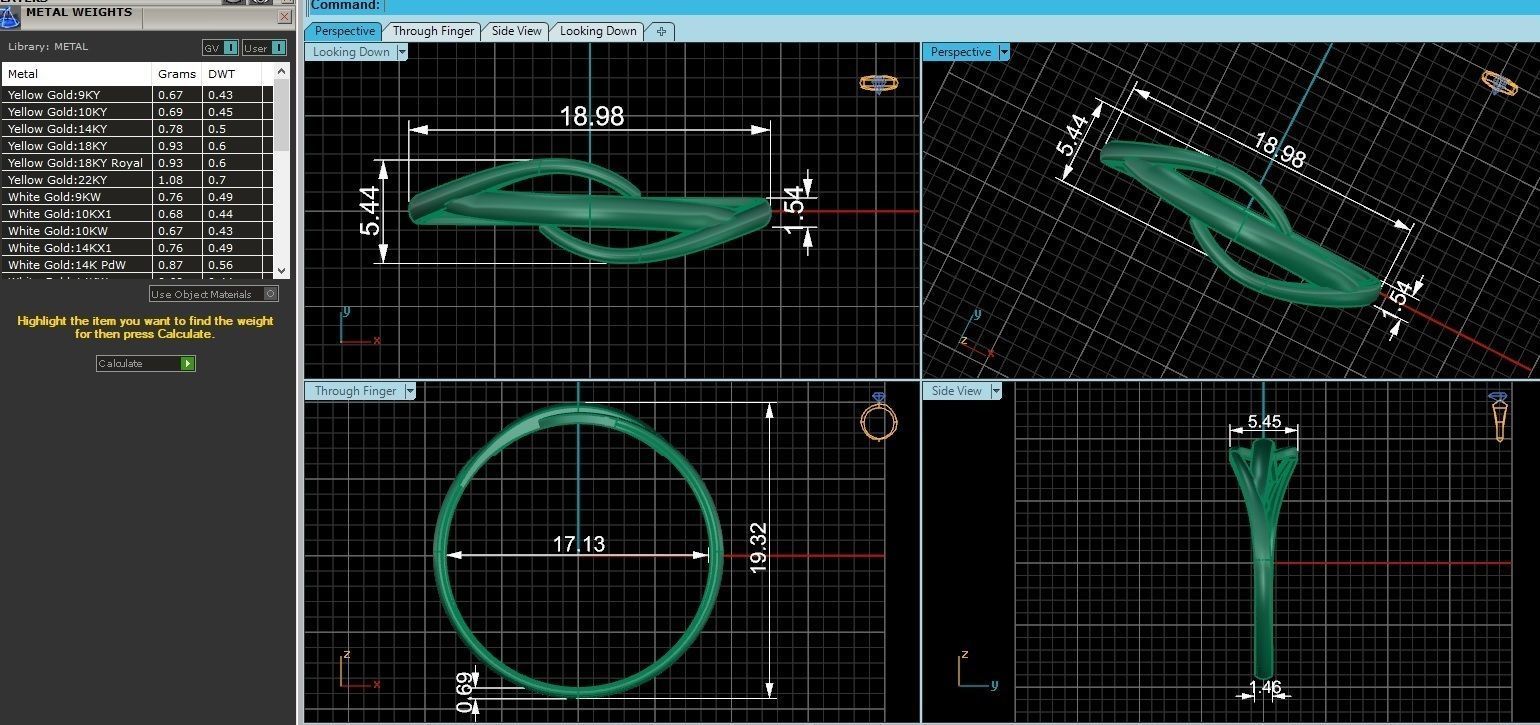Image resolution: width=1540 pixels, height=725 pixels.
Task: Click the 5.45 dimension in Side View
Action: pos(1264,422)
